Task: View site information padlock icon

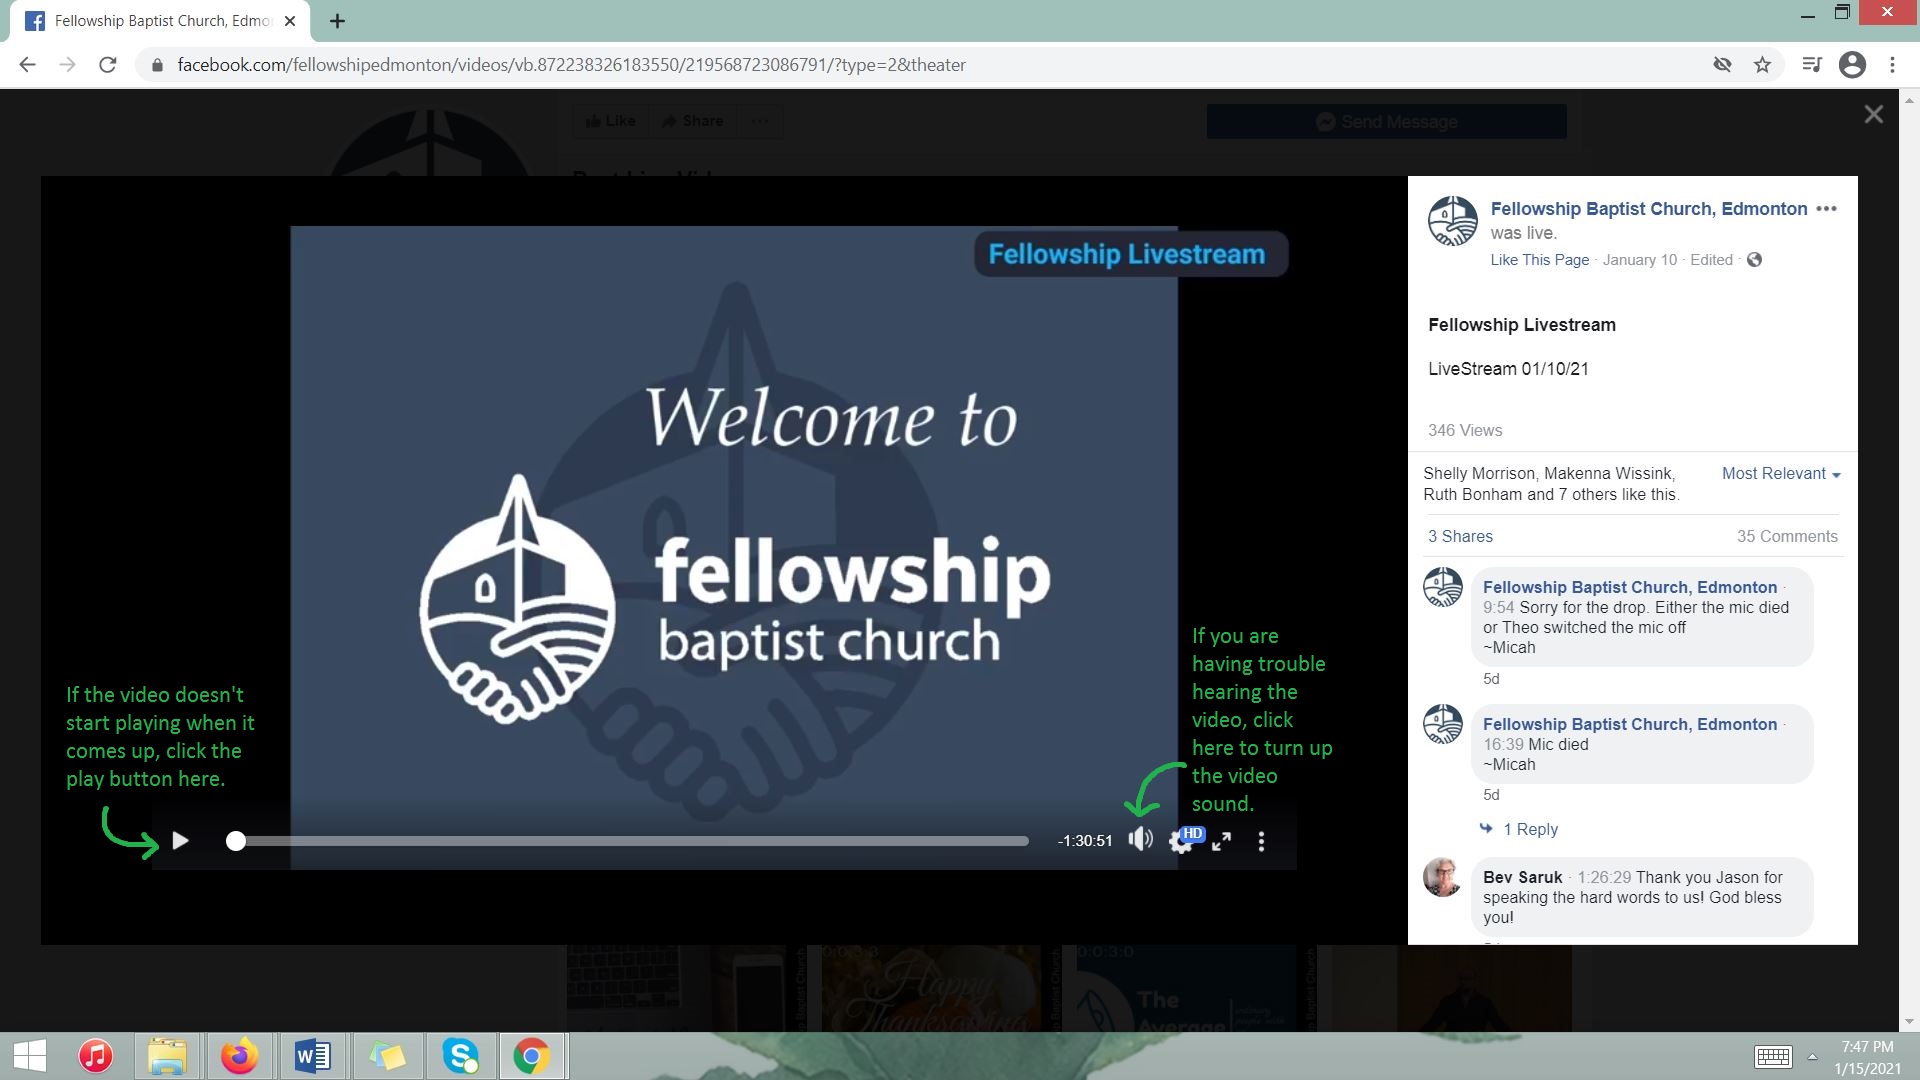Action: point(156,65)
